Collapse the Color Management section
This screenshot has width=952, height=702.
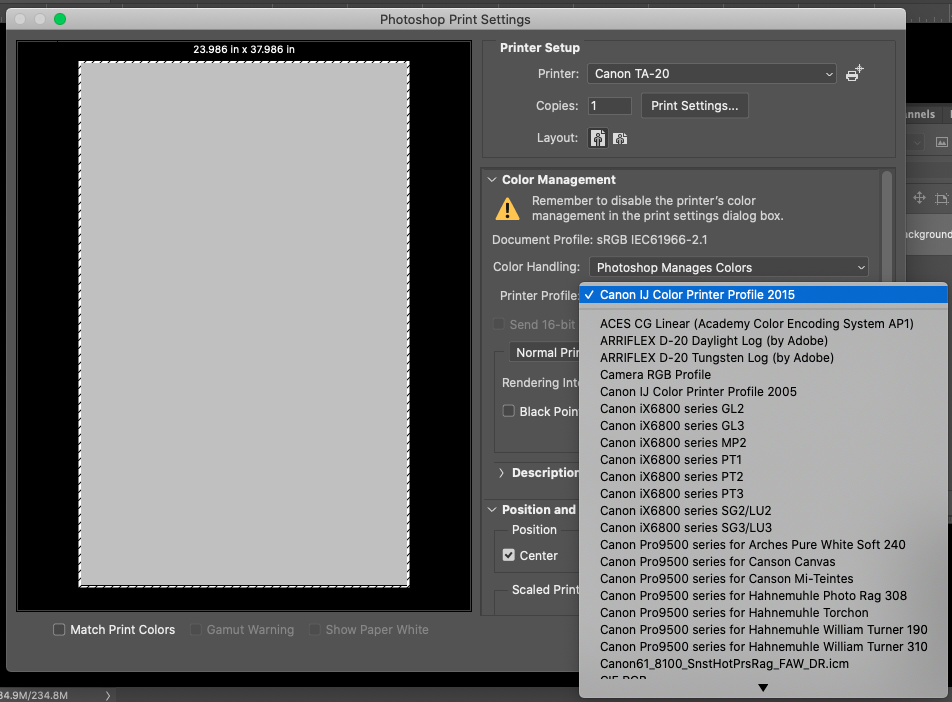coord(492,180)
